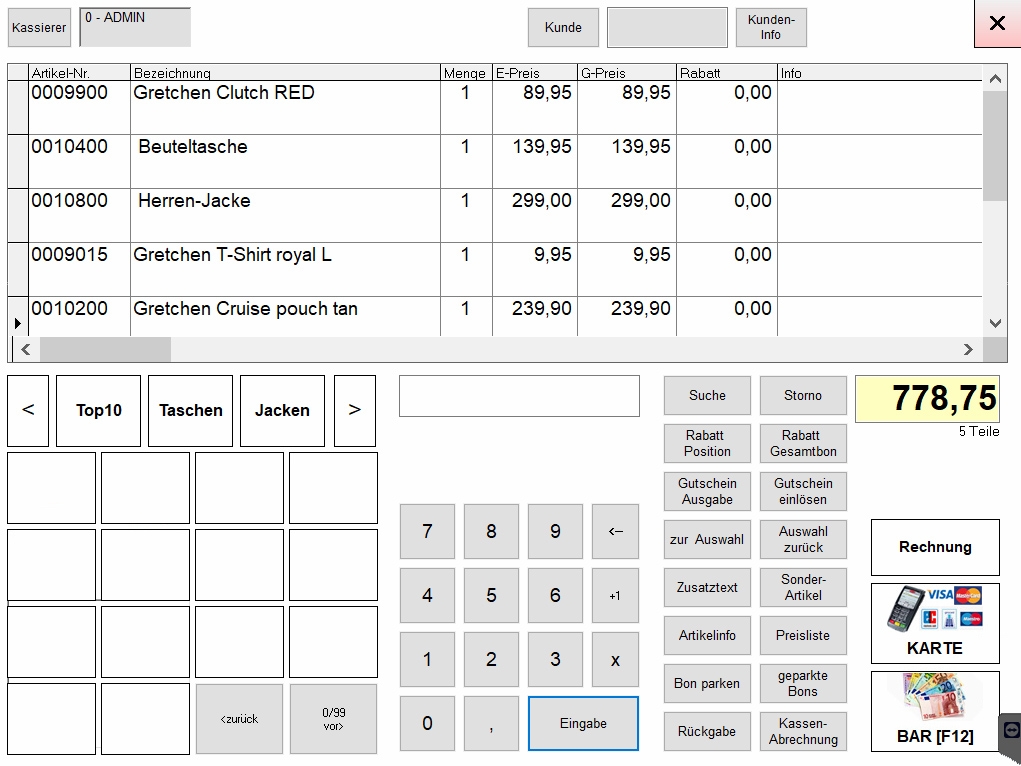Open Kassen-Abrechnung

tap(803, 731)
